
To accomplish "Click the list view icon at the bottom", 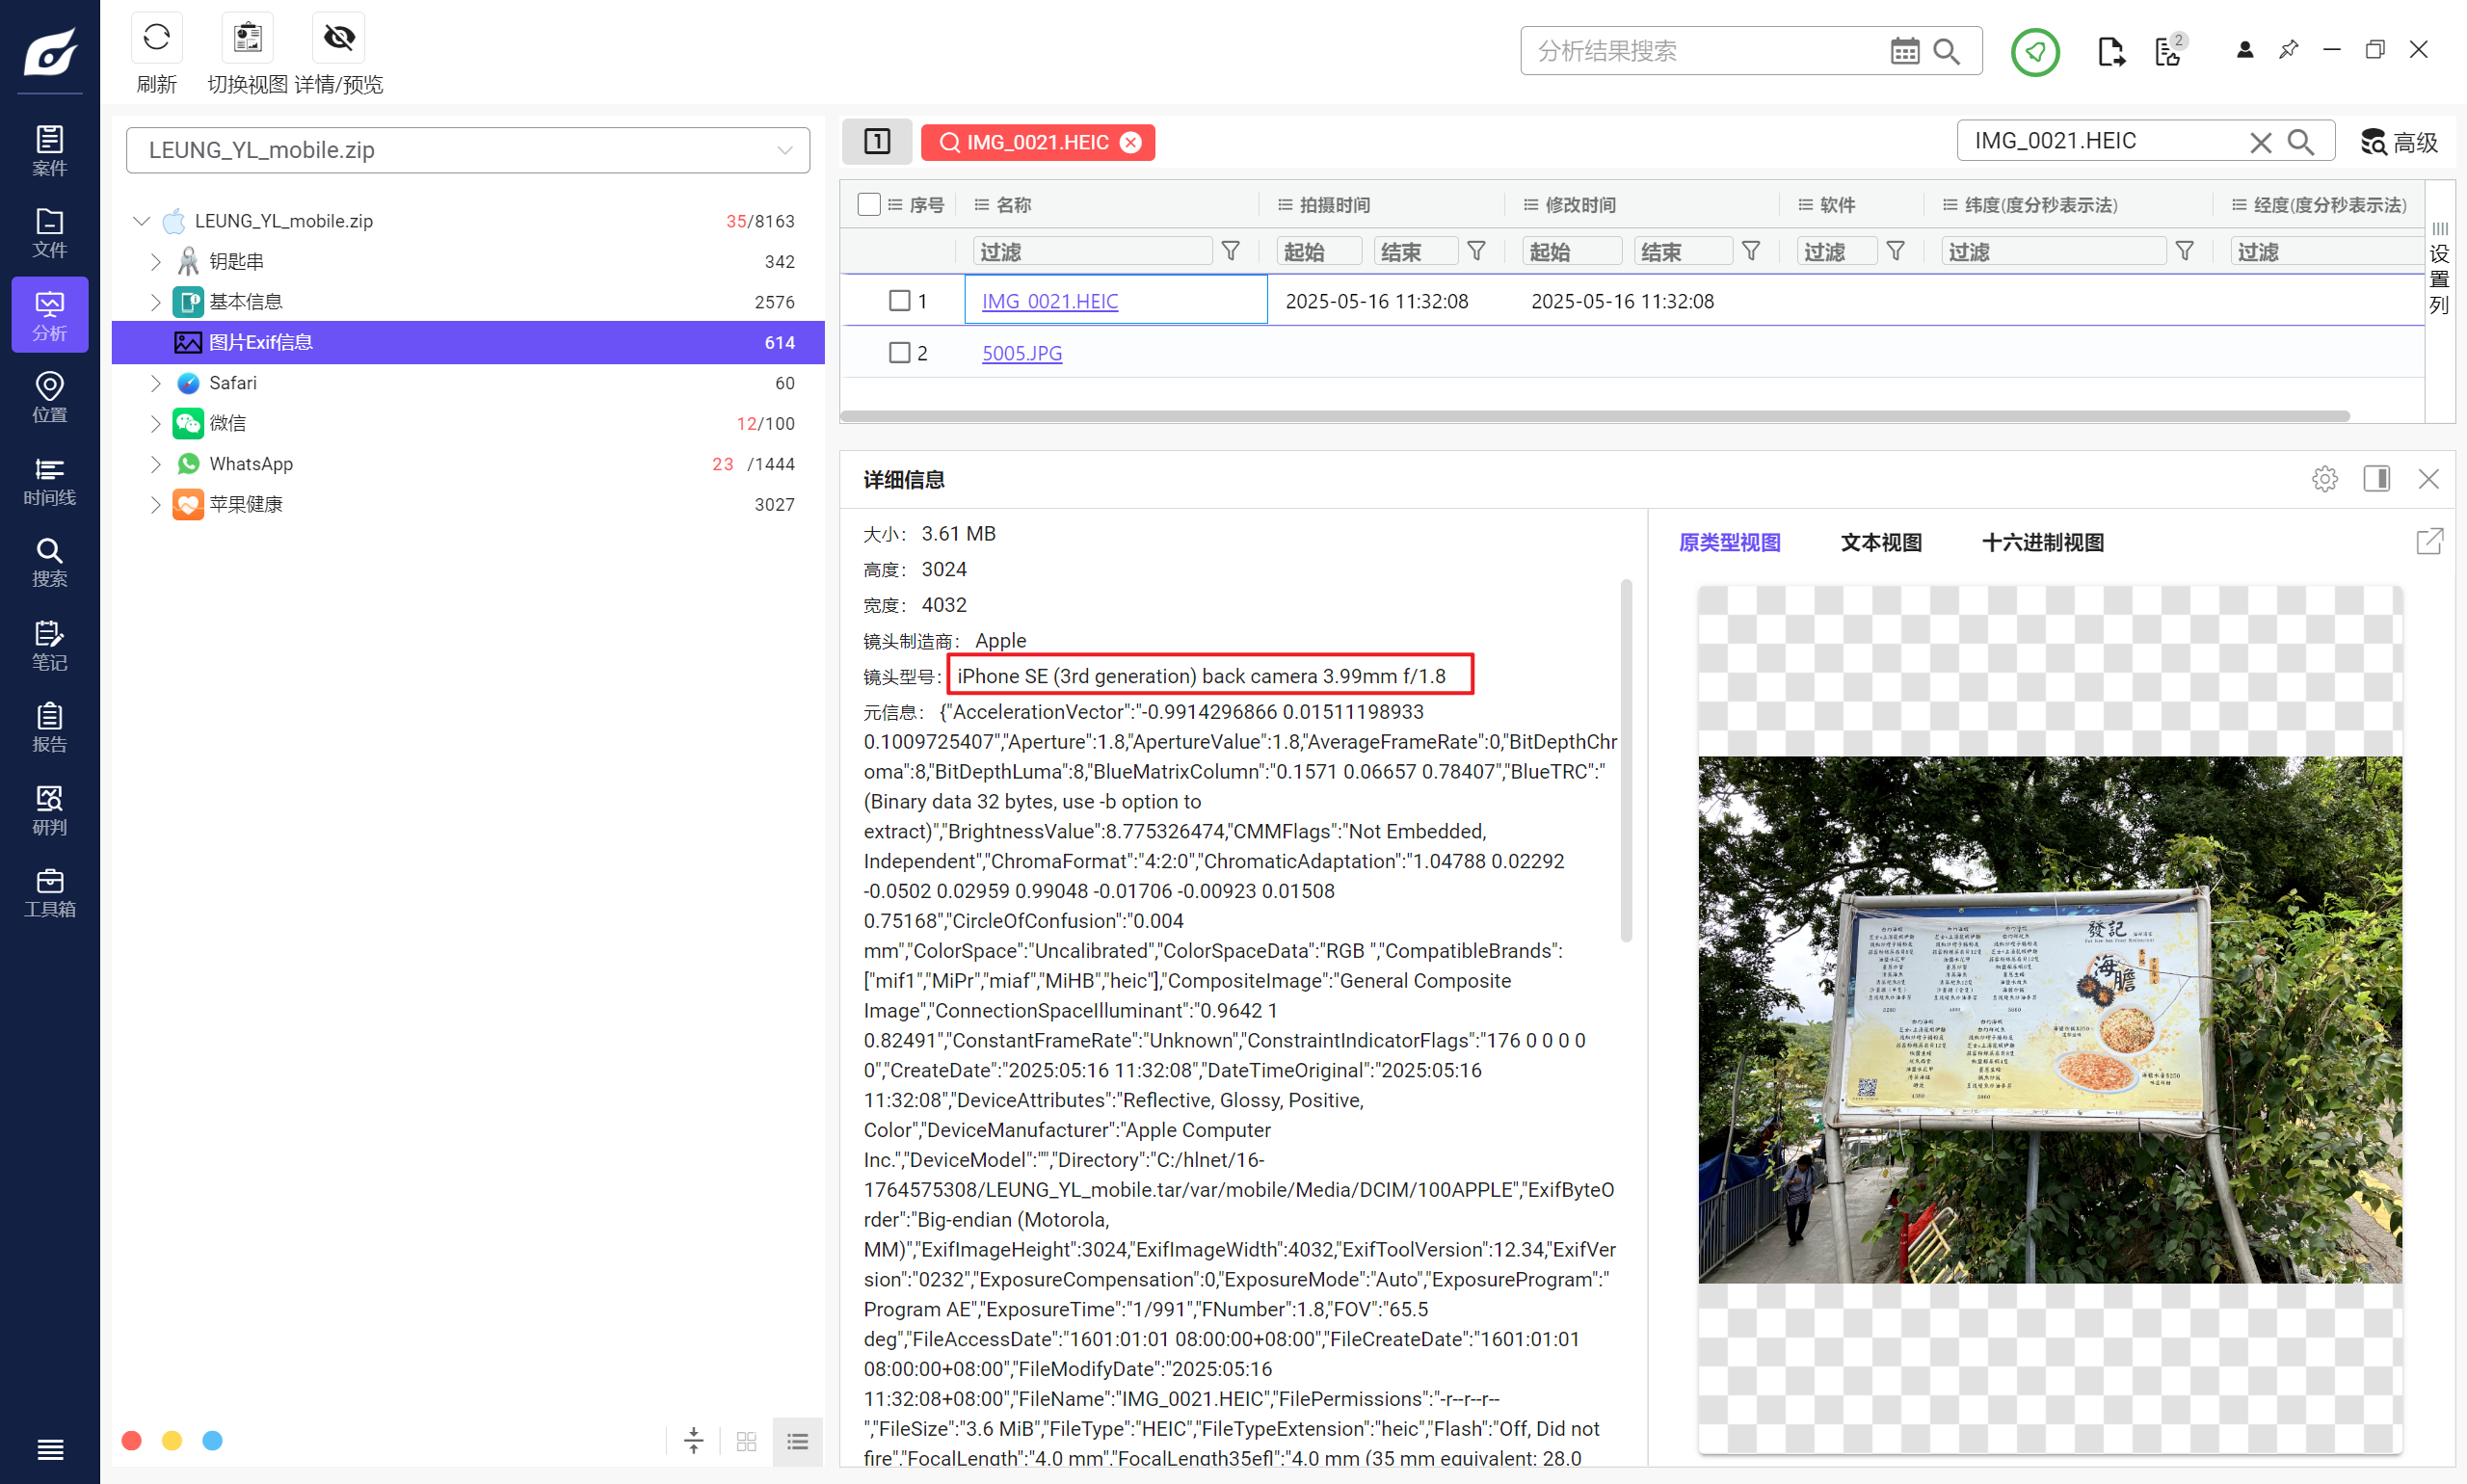I will pos(797,1441).
